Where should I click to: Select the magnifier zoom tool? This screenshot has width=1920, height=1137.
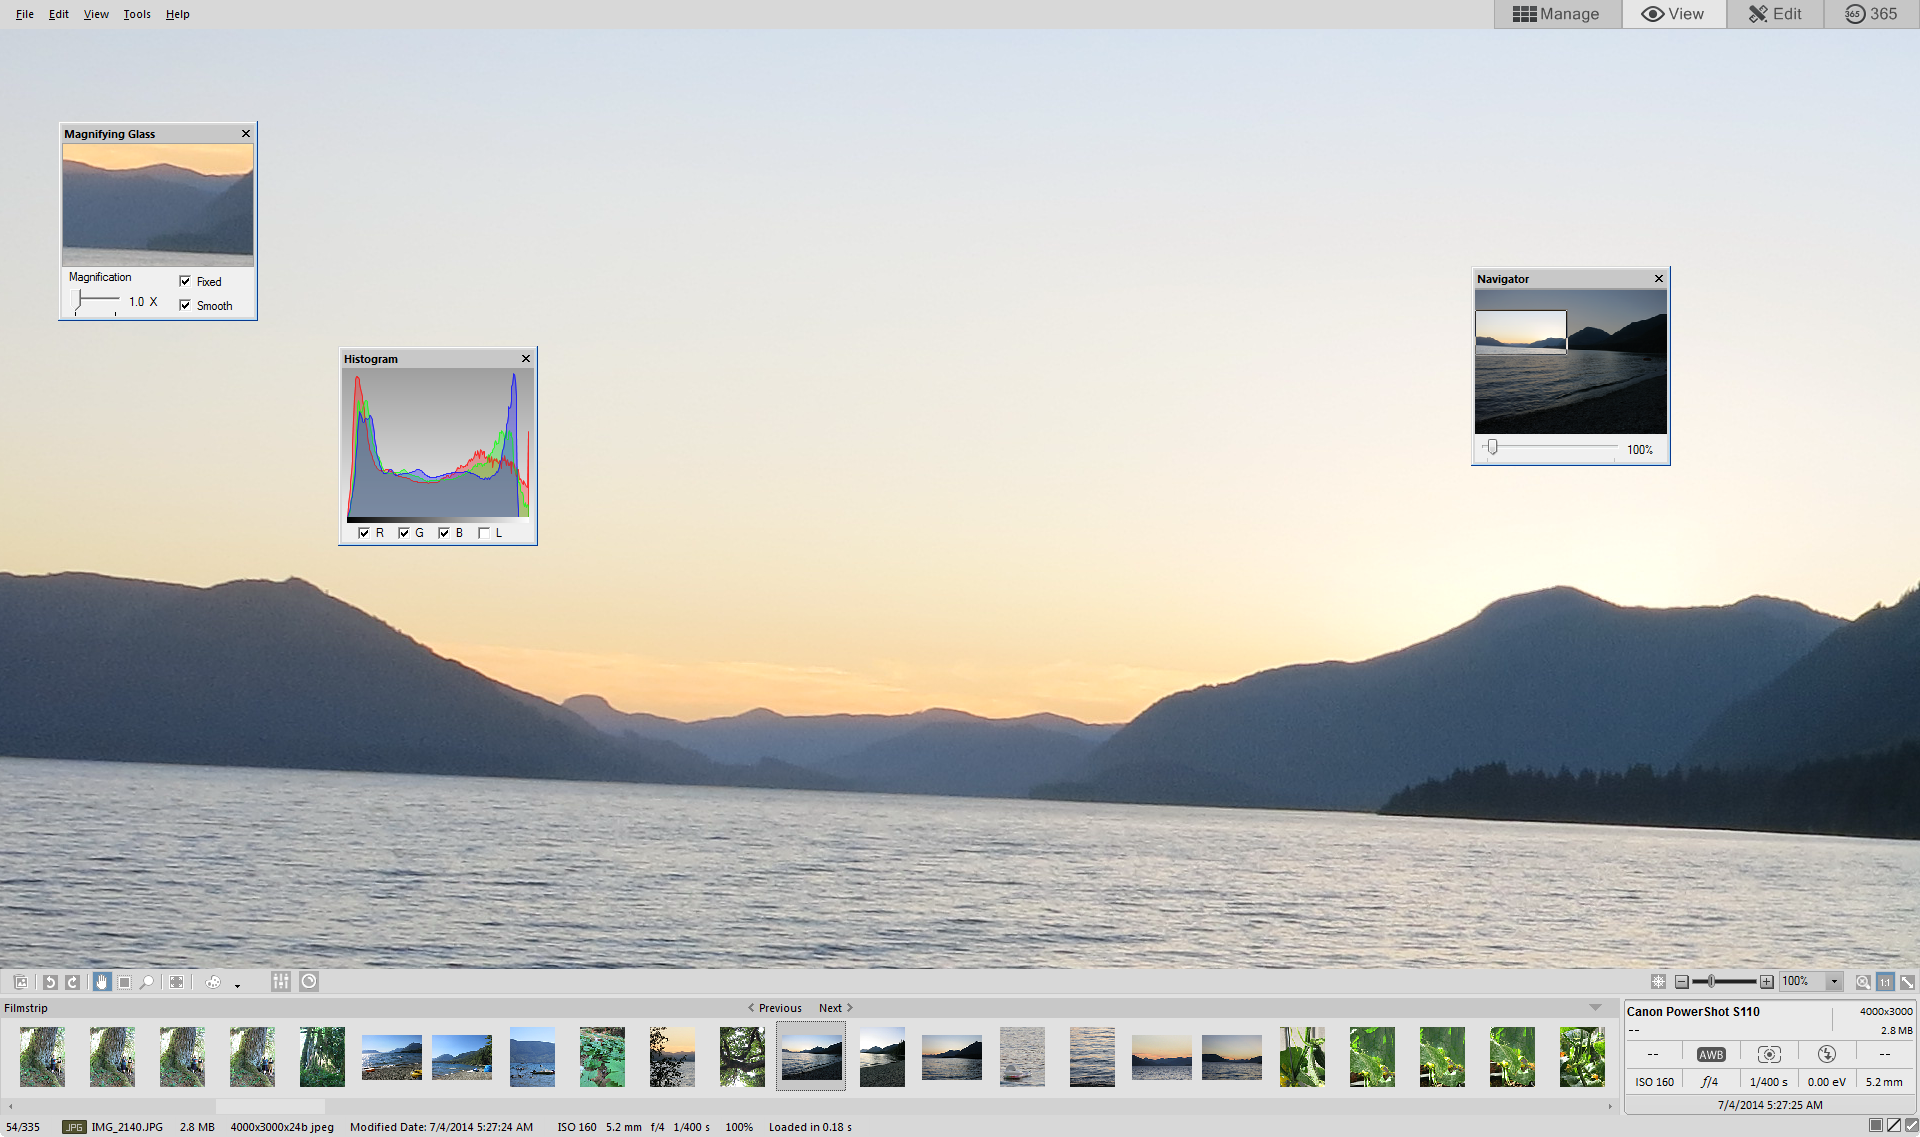click(148, 982)
